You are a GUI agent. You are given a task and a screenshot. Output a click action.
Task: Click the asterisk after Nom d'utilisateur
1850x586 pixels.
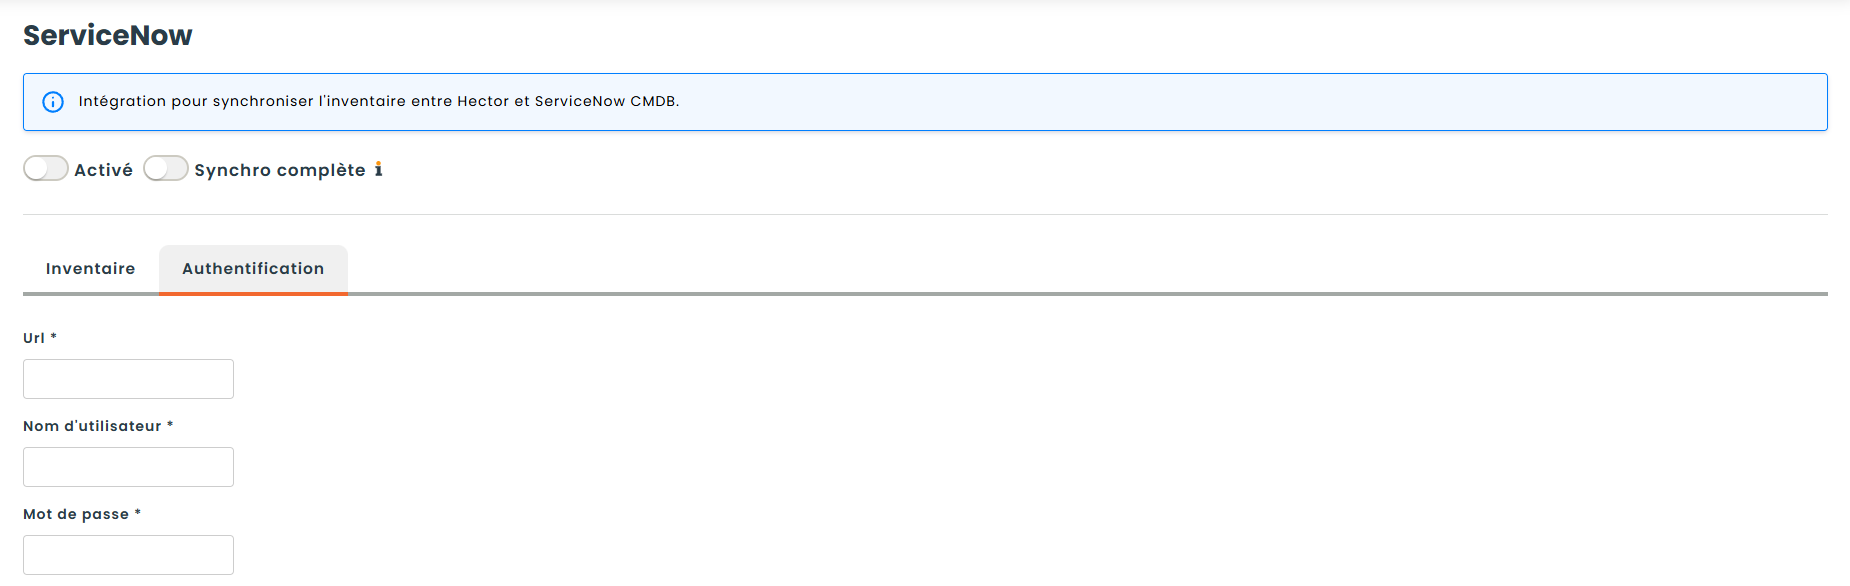[x=170, y=425]
